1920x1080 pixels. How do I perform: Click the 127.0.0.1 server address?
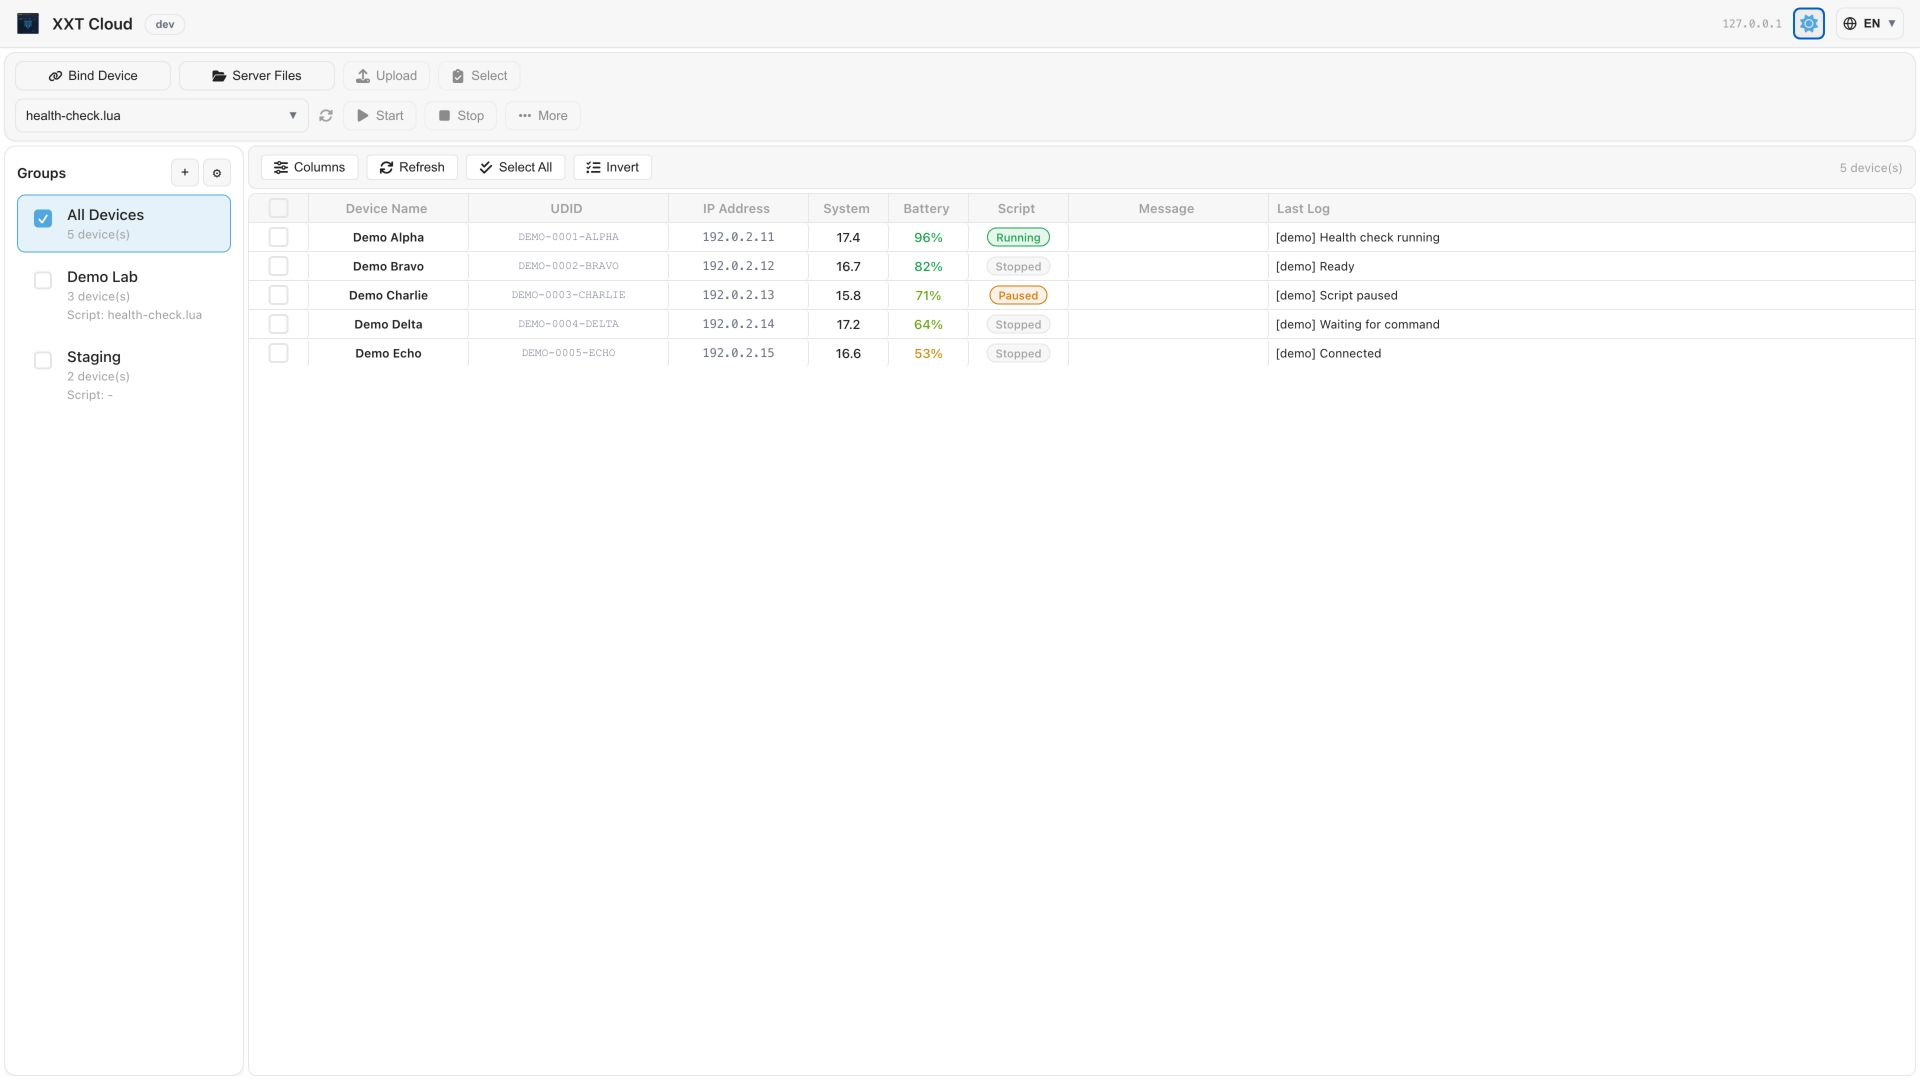point(1751,24)
